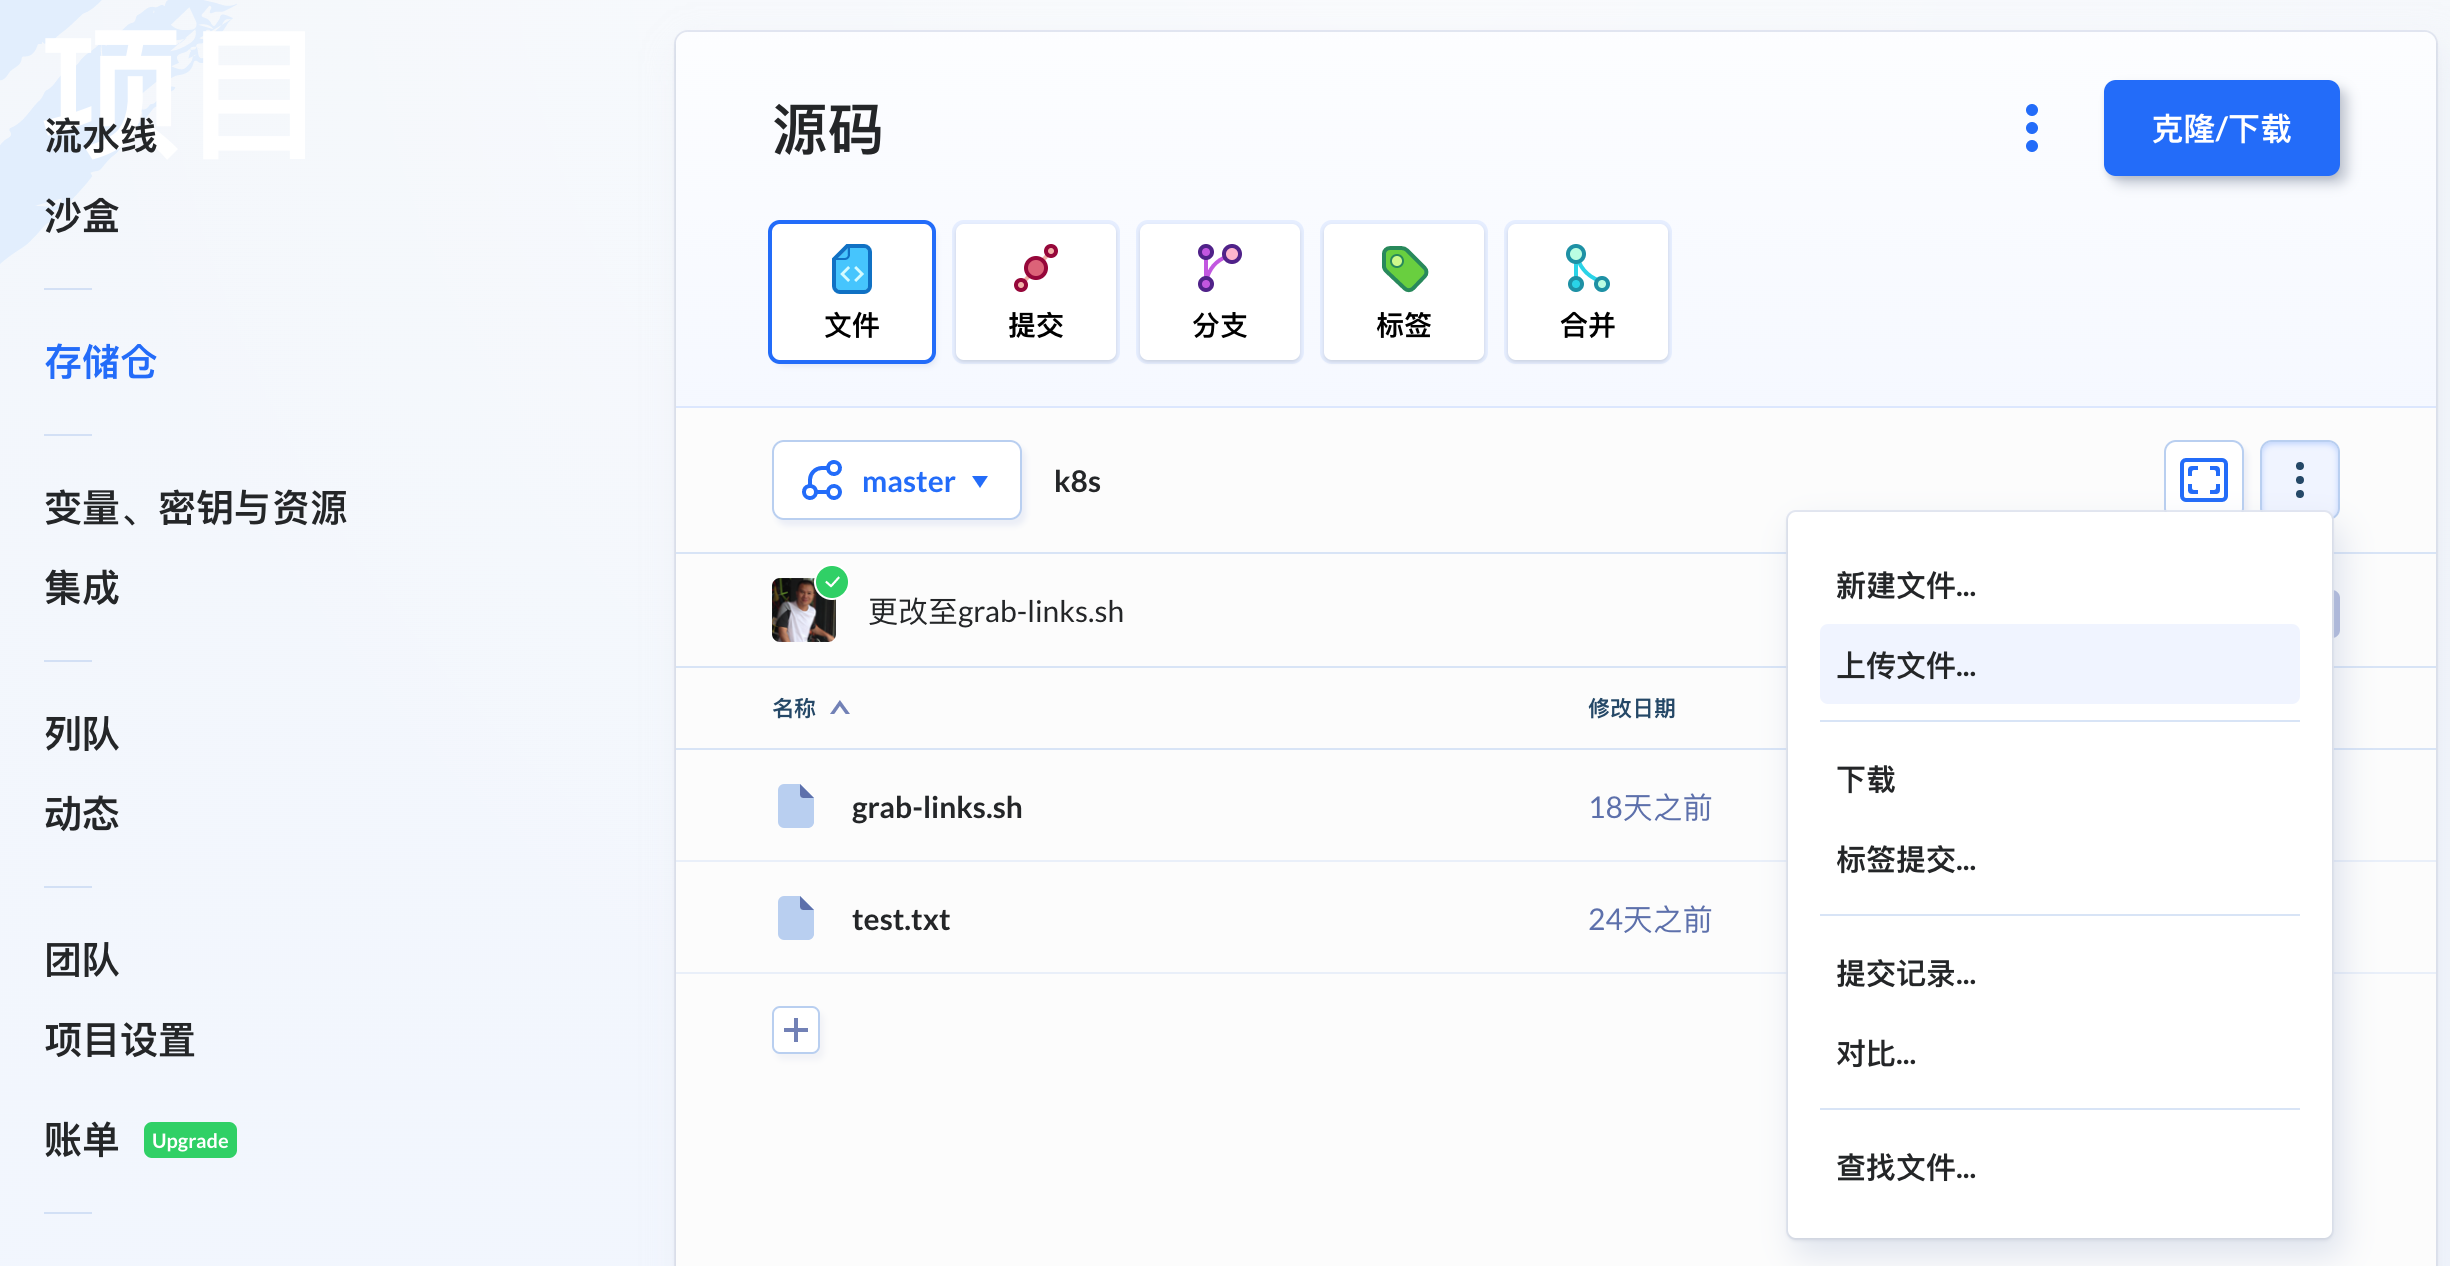Click the grab-links.sh file icon

pos(795,806)
